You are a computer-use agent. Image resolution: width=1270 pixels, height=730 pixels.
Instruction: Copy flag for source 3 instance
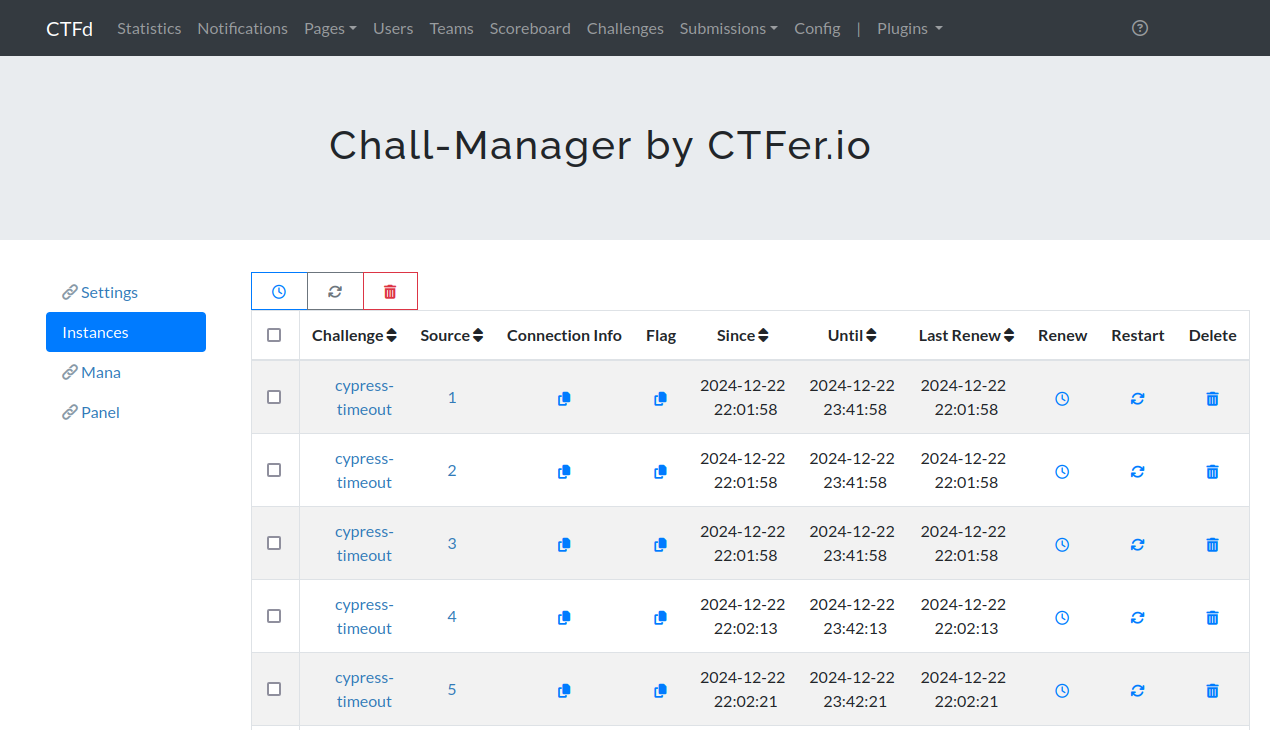coord(660,544)
